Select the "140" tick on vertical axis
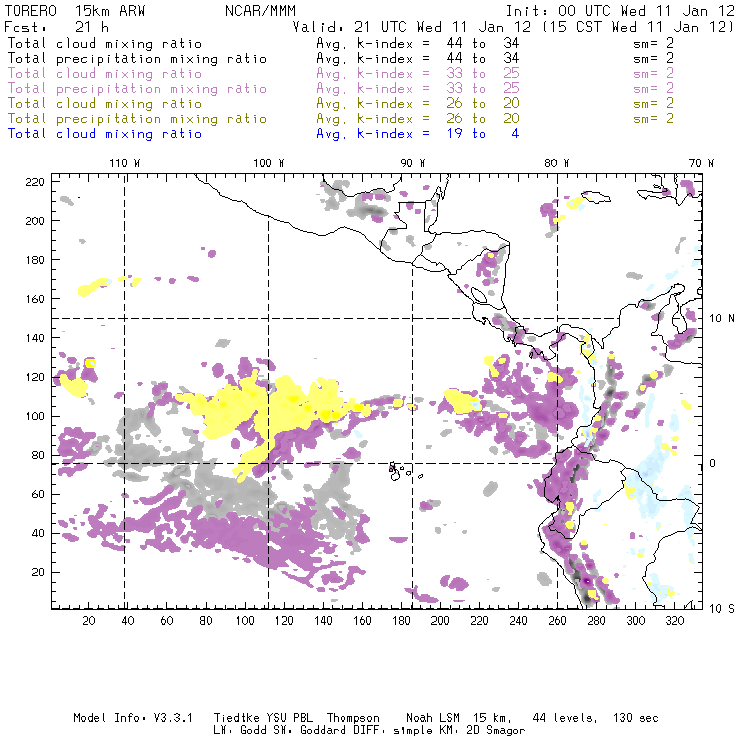This screenshot has height=740, width=740. (35, 338)
